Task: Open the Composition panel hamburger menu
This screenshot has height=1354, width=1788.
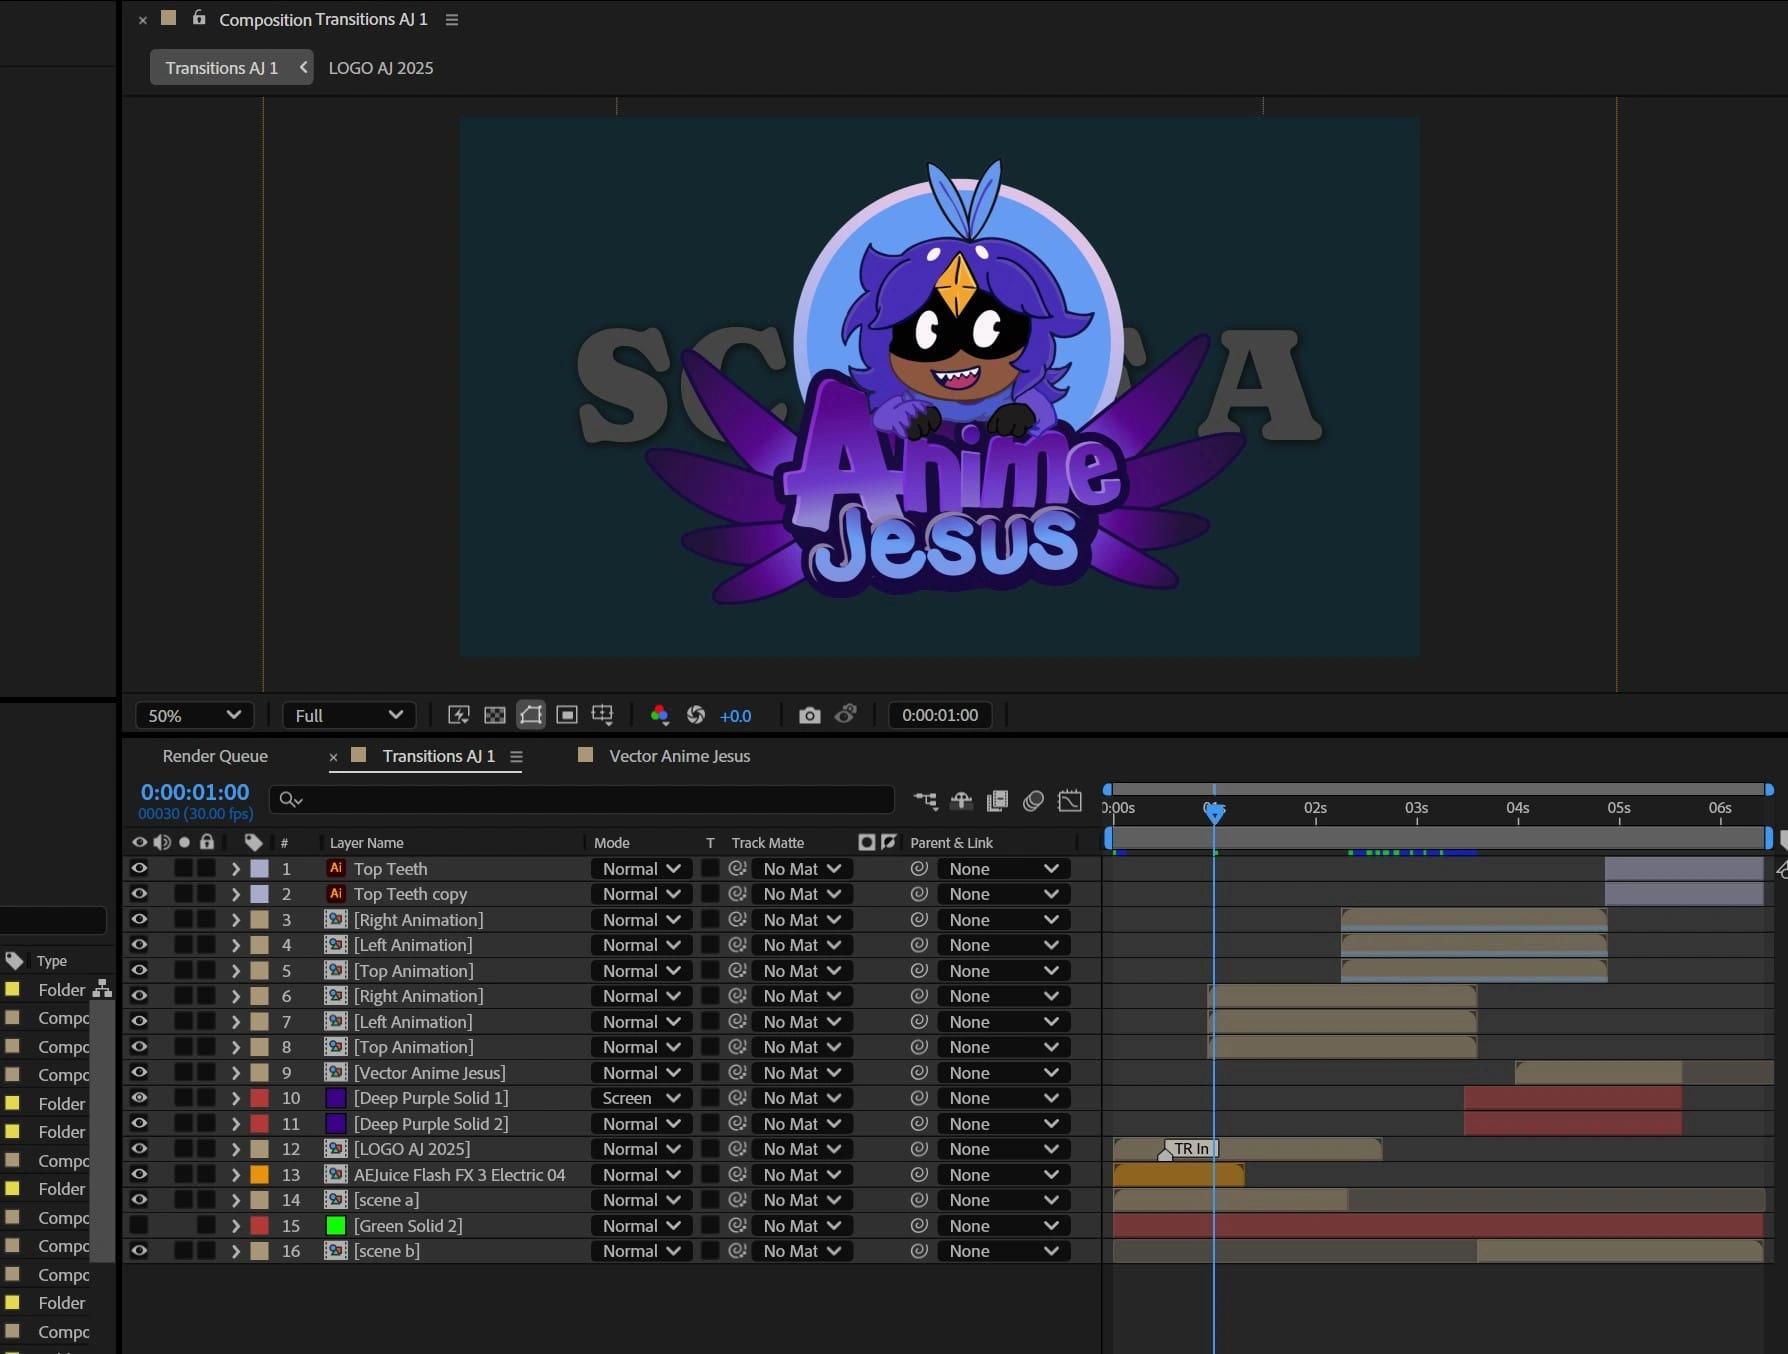Action: click(x=452, y=20)
